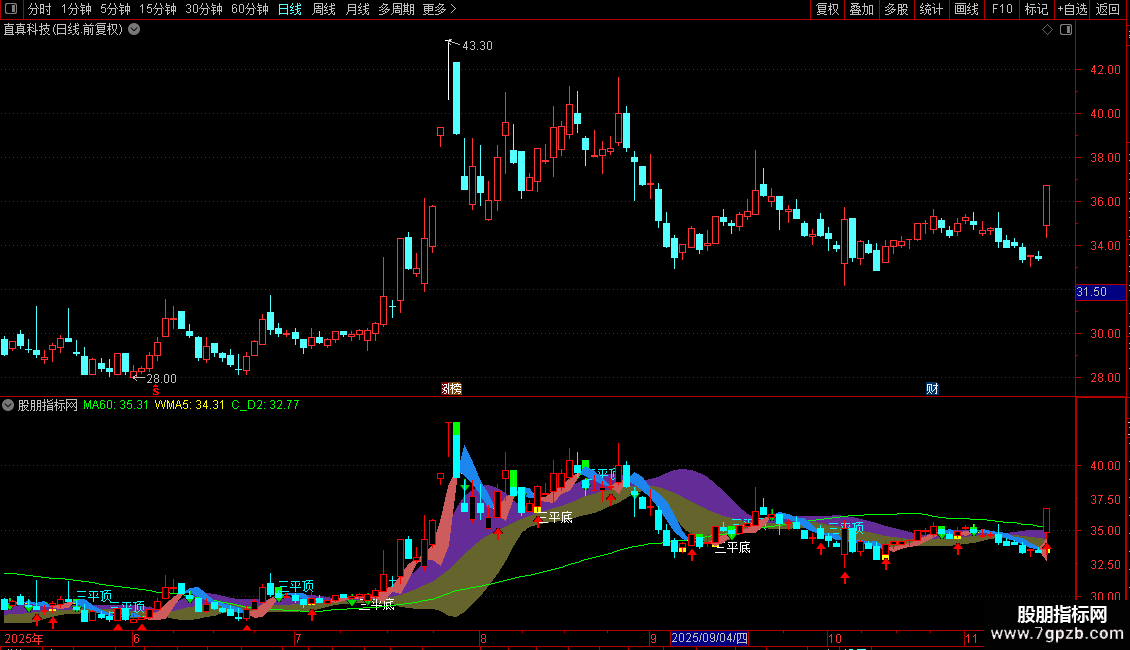The image size is (1130, 650).
Task: Click the 返回 back button
Action: 1108,9
